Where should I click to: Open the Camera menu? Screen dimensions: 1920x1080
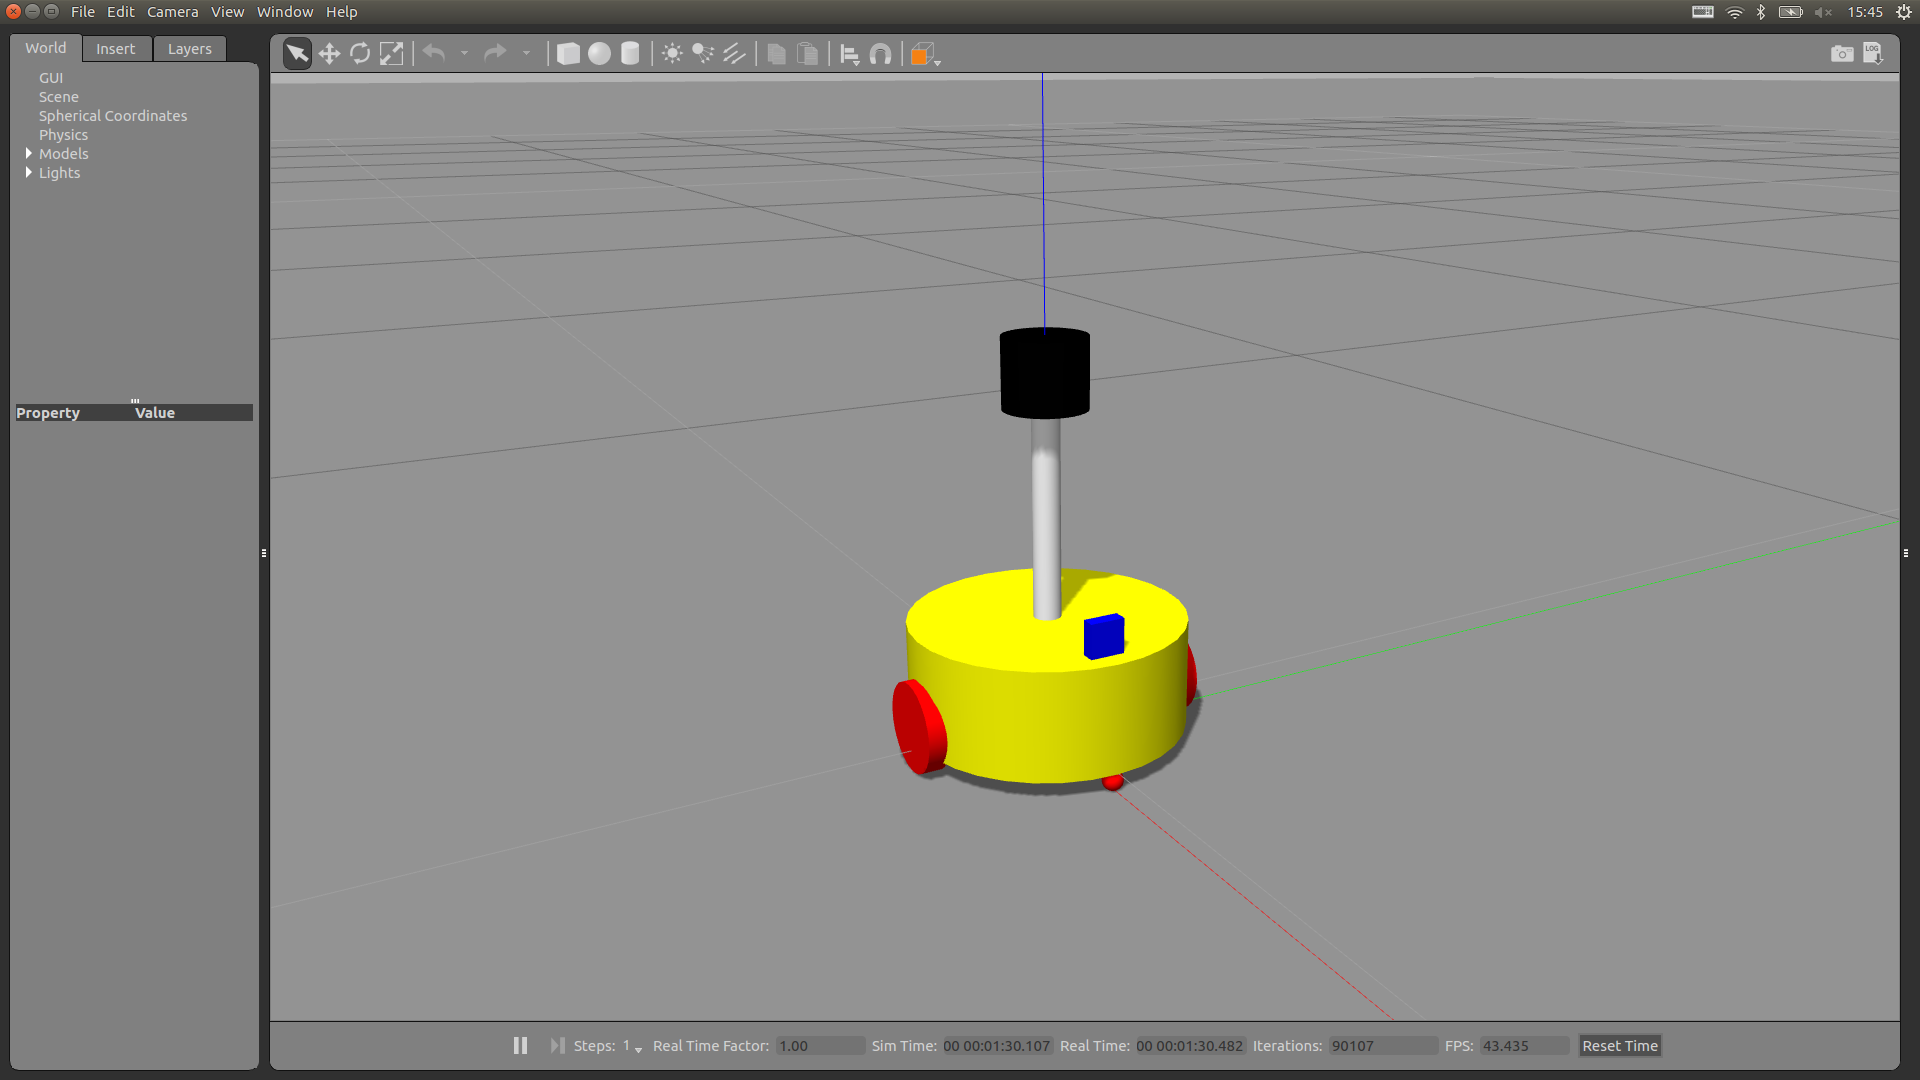(172, 12)
